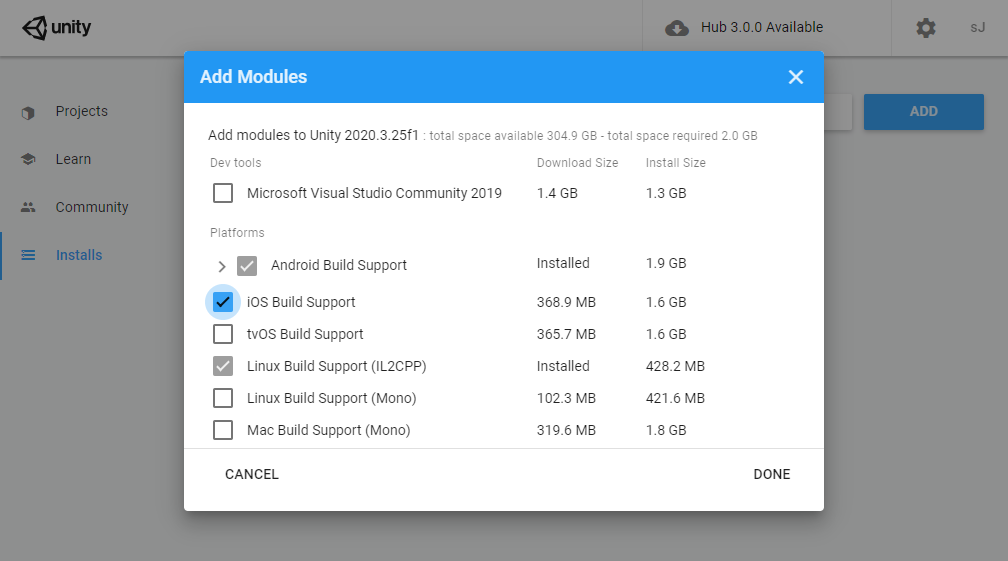
Task: Select the Installs tab
Action: (79, 255)
